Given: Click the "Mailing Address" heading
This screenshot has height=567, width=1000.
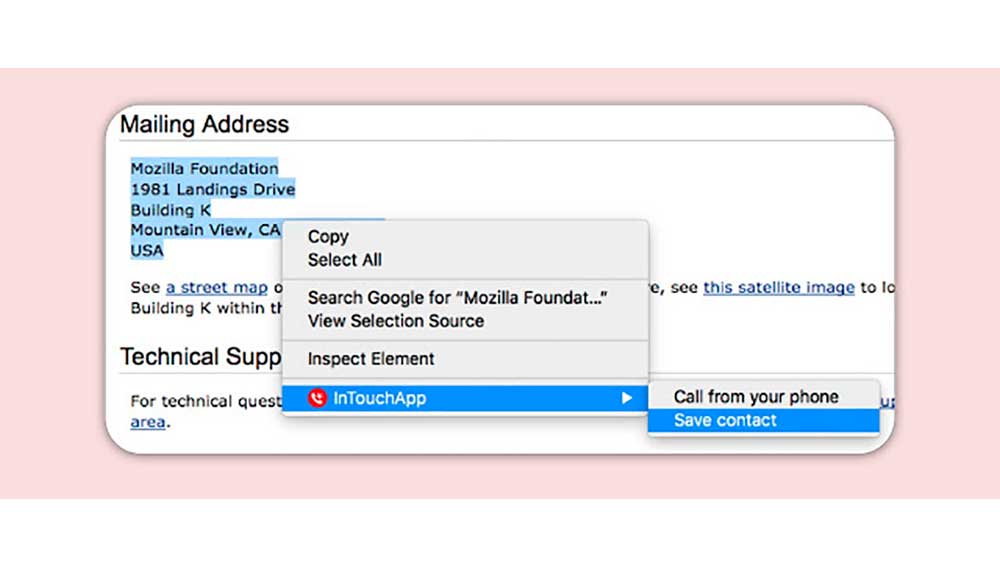Looking at the screenshot, I should [204, 125].
